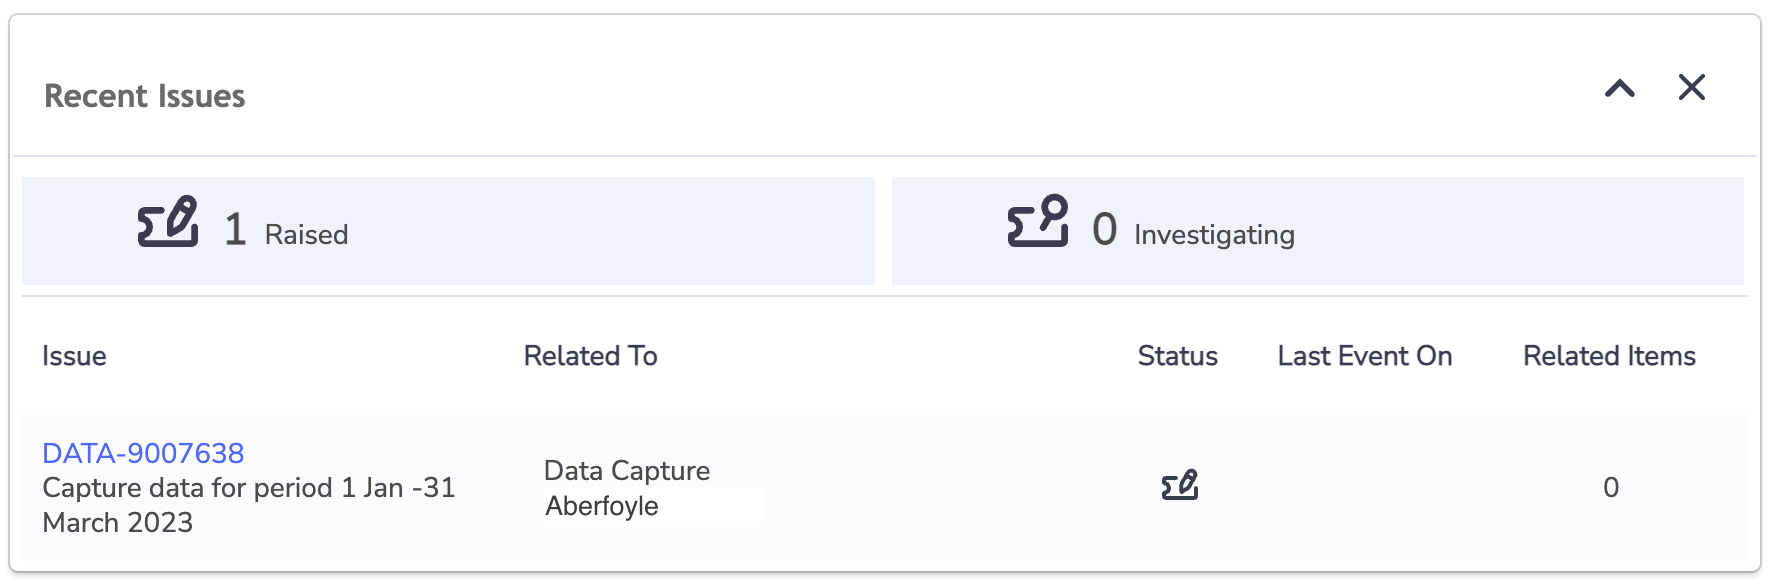Filter by the Investigating issues tile
The image size is (1768, 588).
(1318, 231)
